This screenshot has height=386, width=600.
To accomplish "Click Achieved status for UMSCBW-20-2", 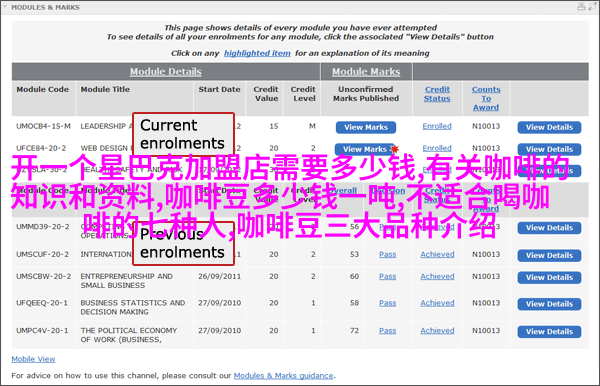I will point(437,276).
